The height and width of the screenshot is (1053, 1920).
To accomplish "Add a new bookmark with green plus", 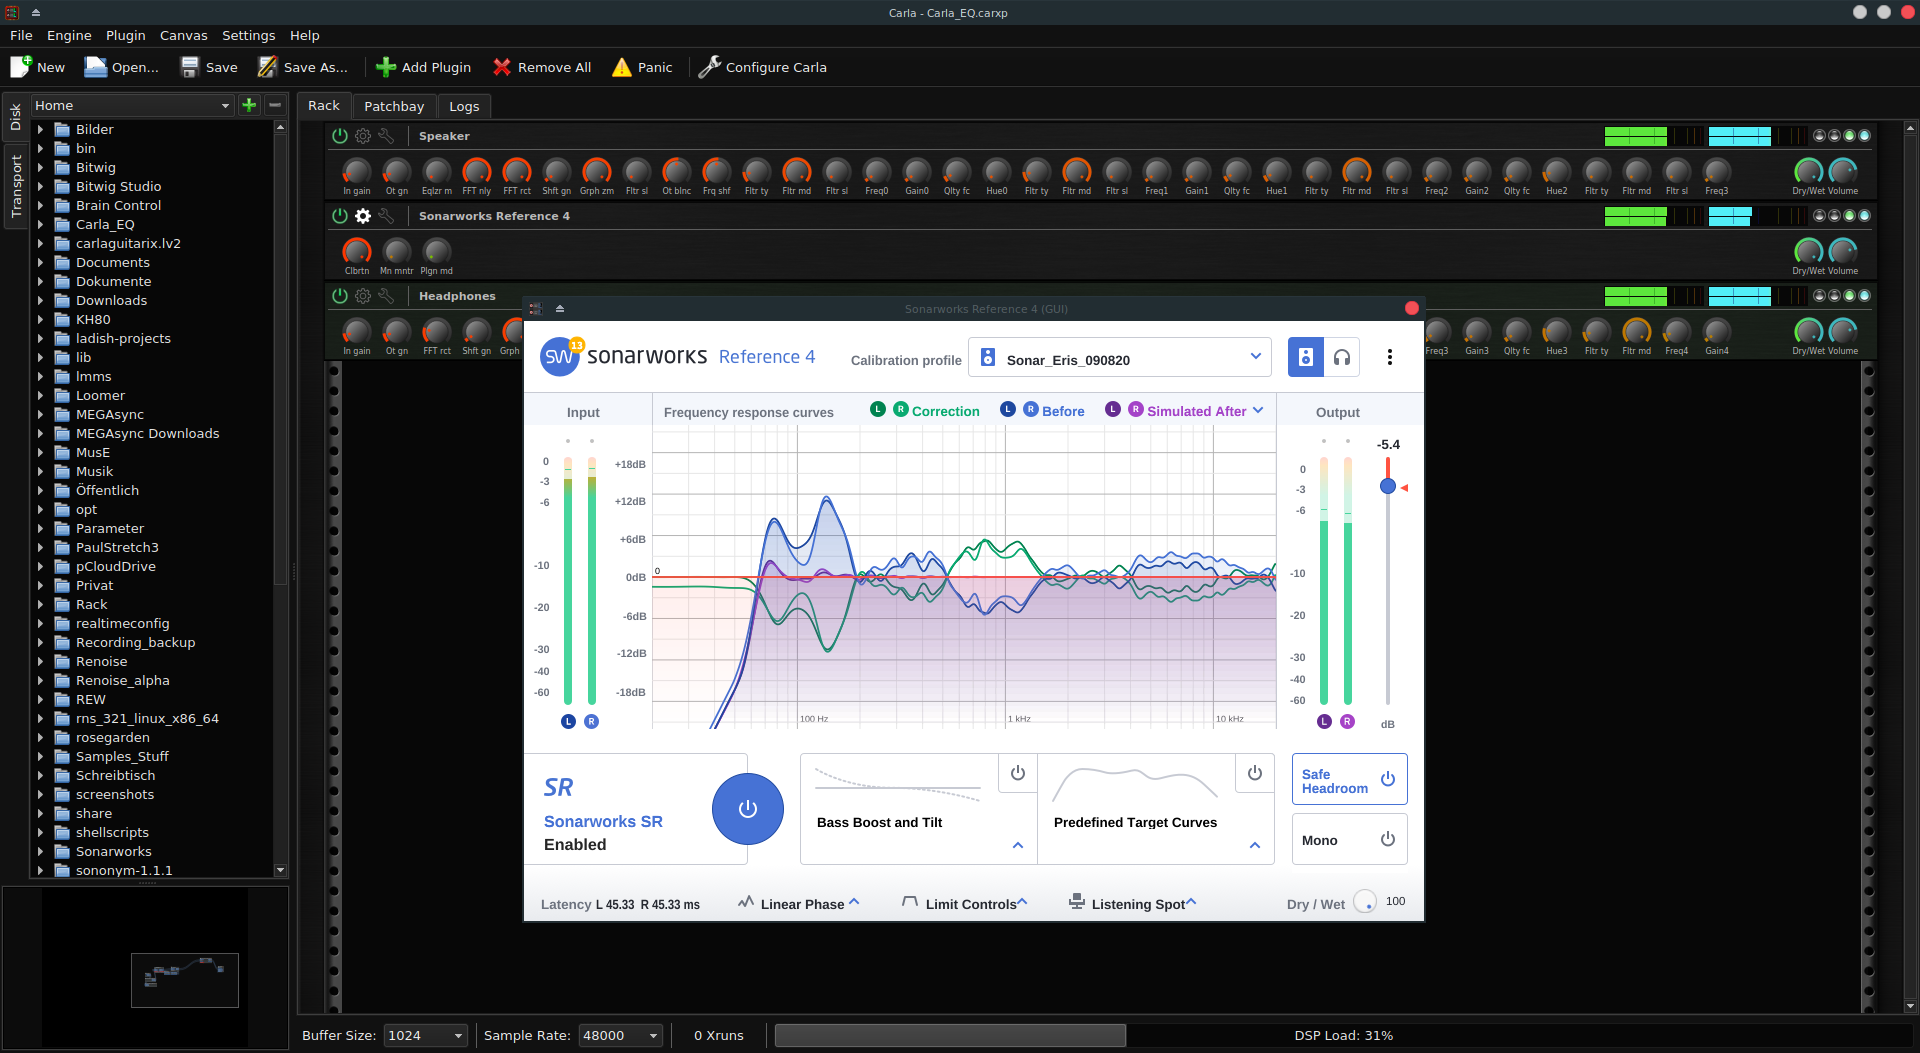I will tap(249, 105).
